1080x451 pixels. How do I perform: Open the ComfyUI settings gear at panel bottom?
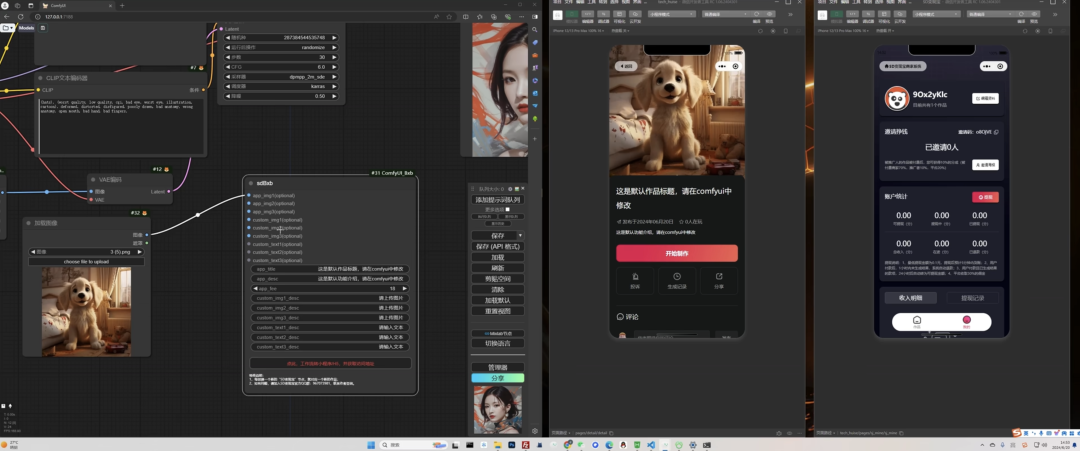(x=535, y=432)
